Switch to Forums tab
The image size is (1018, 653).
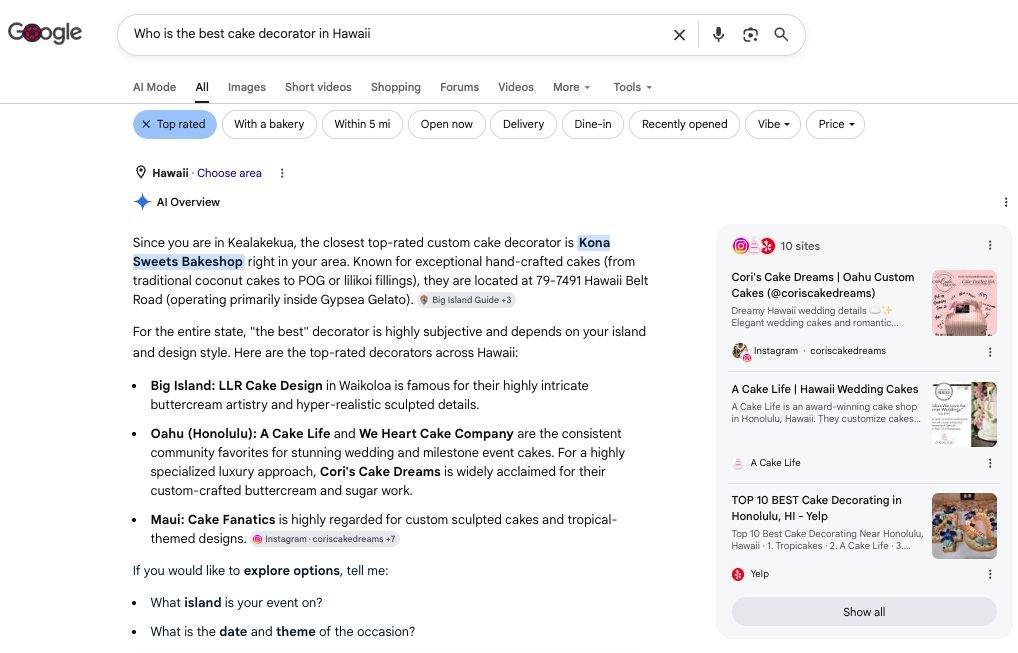(460, 87)
